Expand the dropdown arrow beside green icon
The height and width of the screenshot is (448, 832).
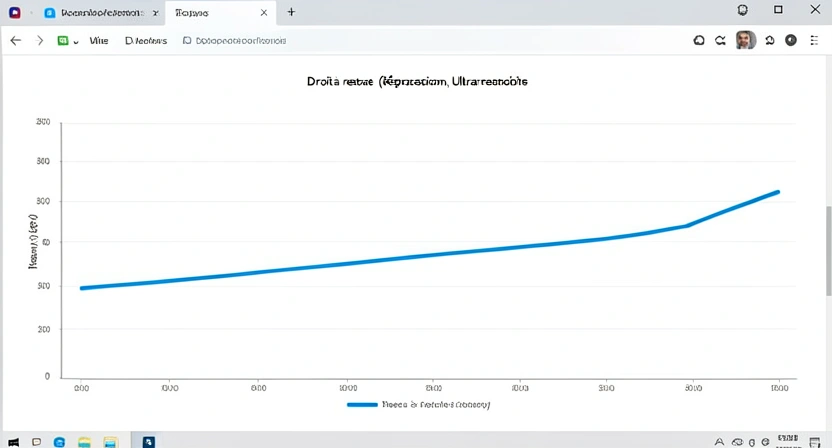pos(76,41)
